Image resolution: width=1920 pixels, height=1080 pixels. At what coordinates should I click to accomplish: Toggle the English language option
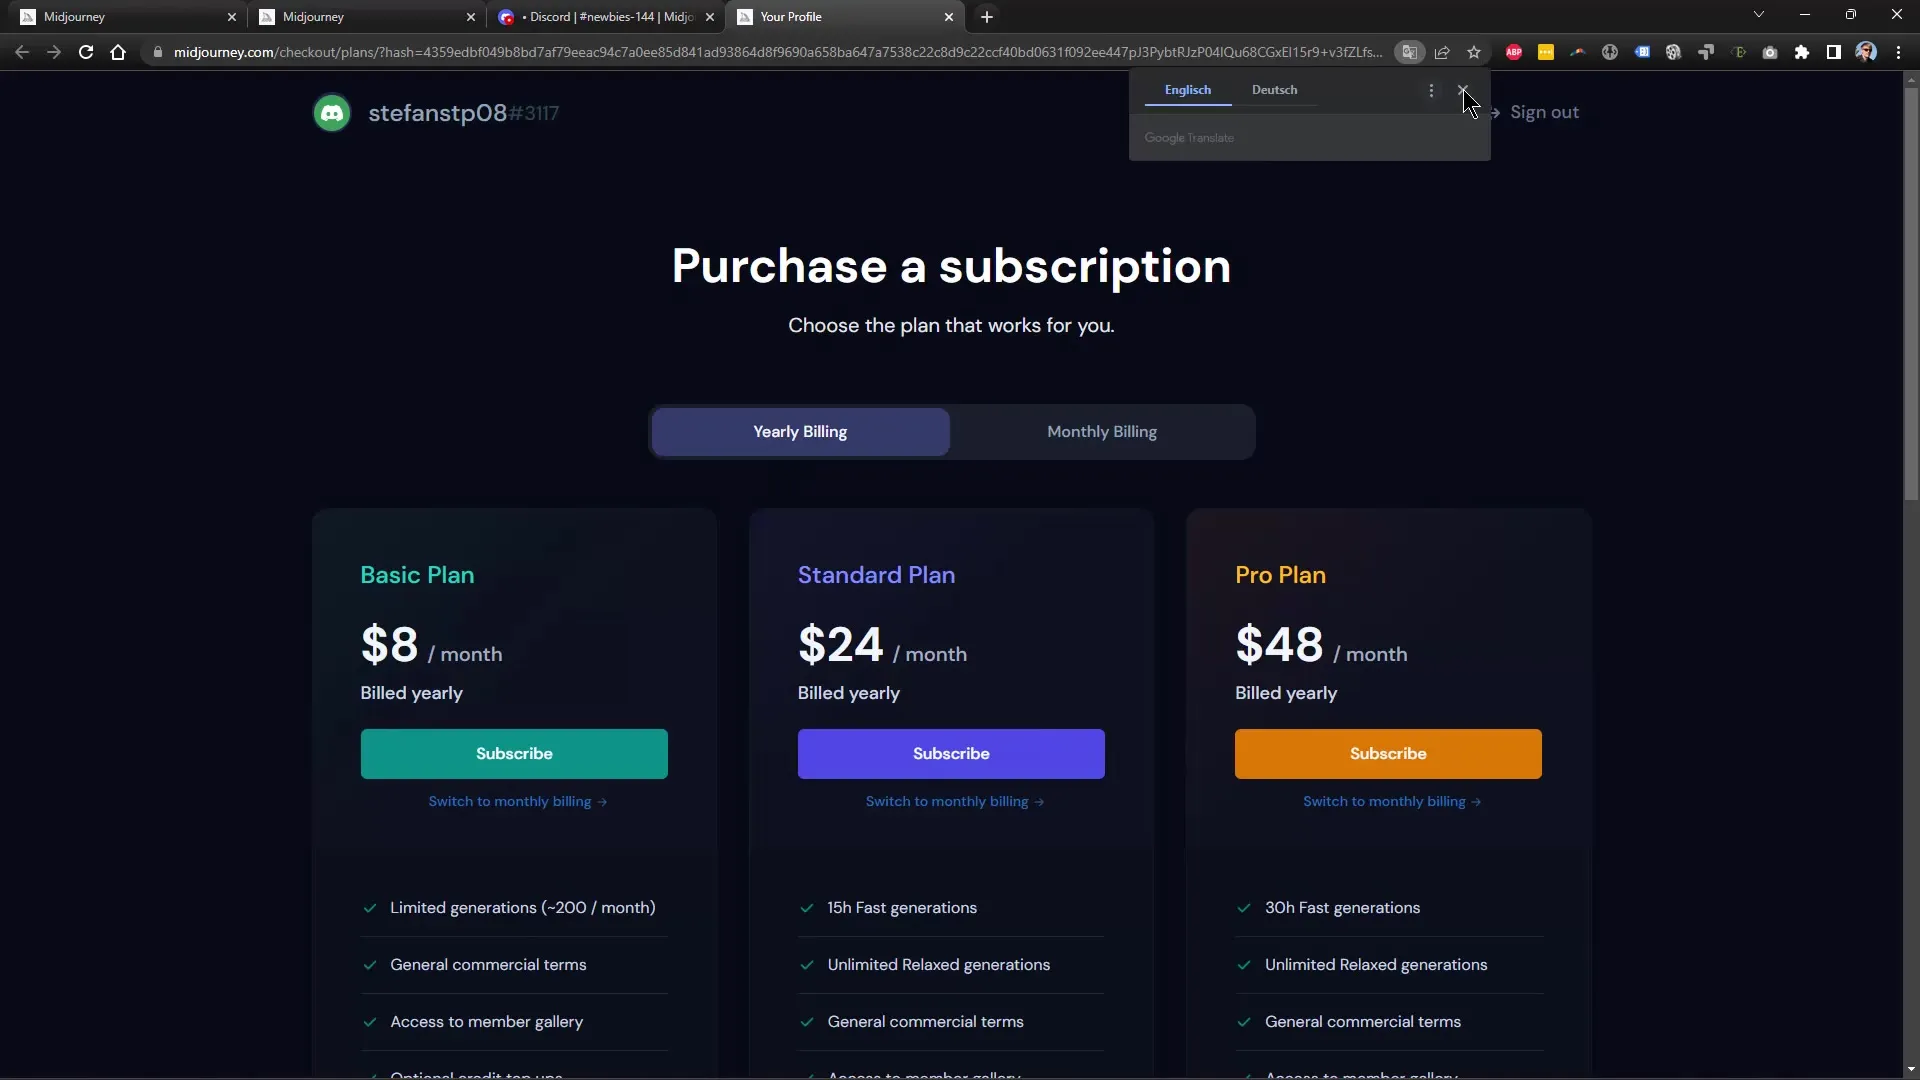pos(1185,88)
